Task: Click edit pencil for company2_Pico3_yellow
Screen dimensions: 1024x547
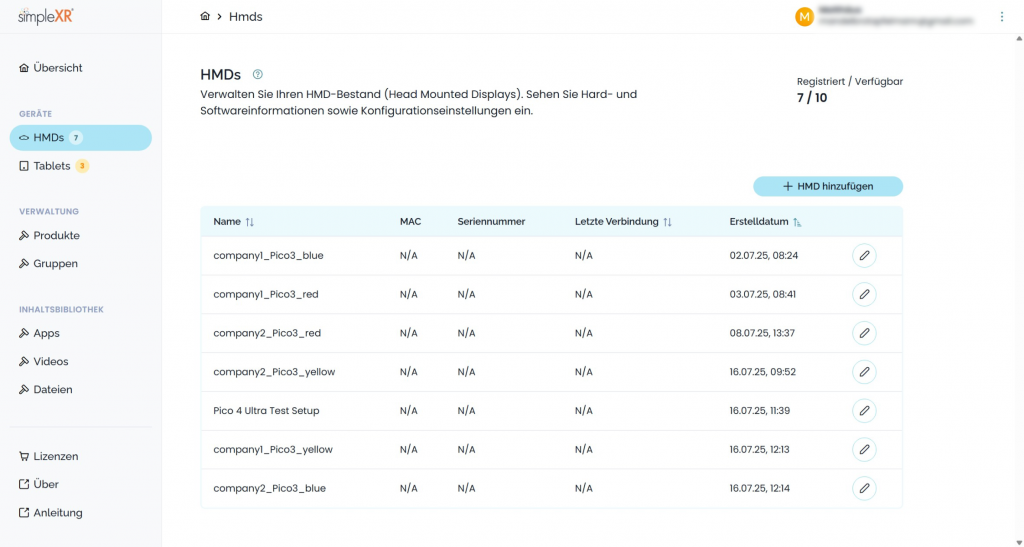Action: pyautogui.click(x=864, y=372)
